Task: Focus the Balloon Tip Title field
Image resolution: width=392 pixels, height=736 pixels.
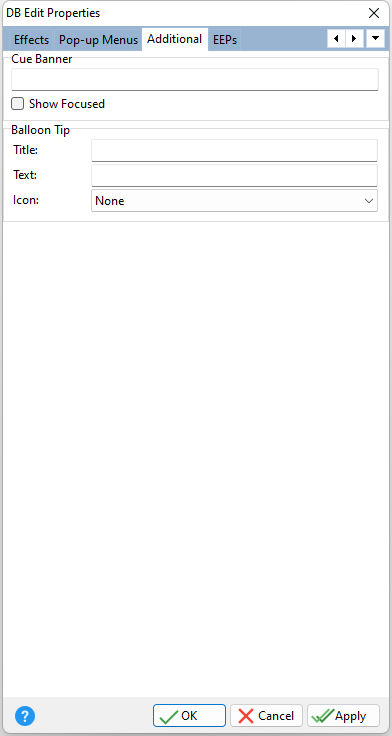Action: click(x=234, y=151)
